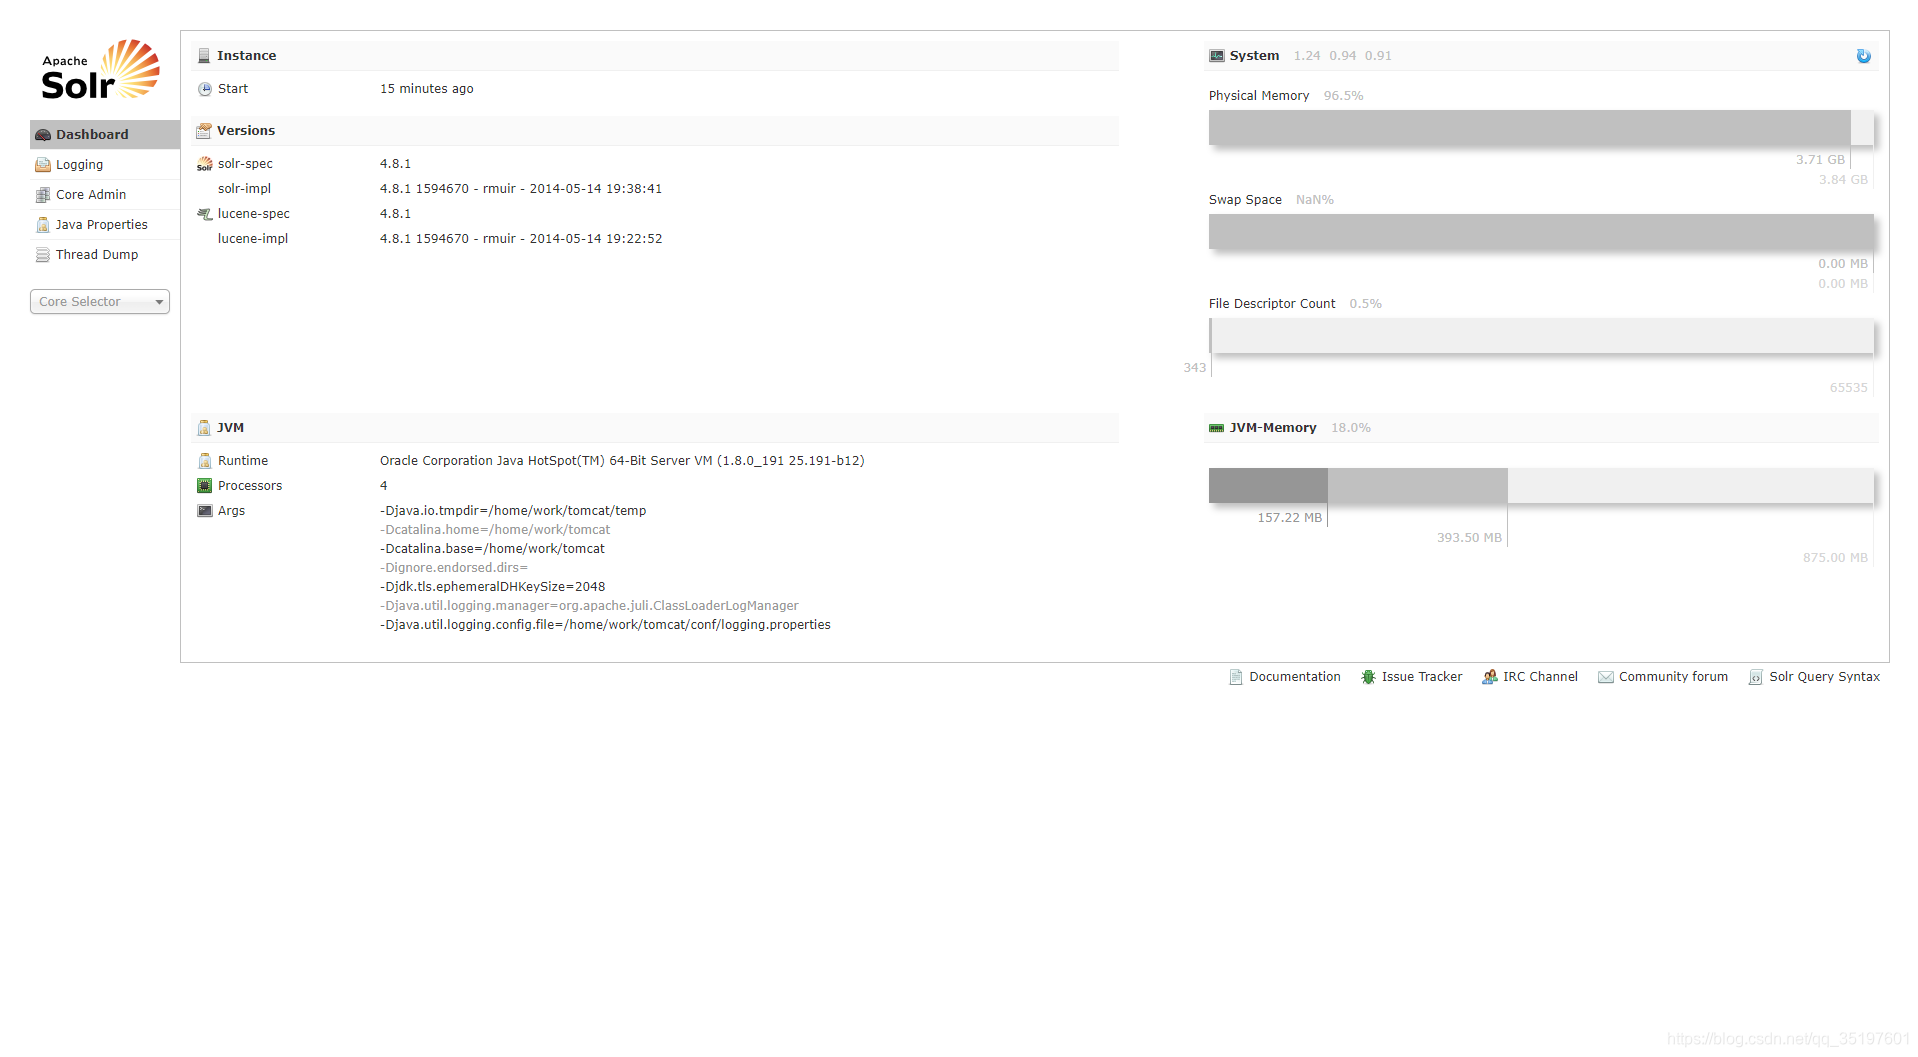Click the Physical Memory usage bar
The width and height of the screenshot is (1918, 1057).
(1541, 128)
